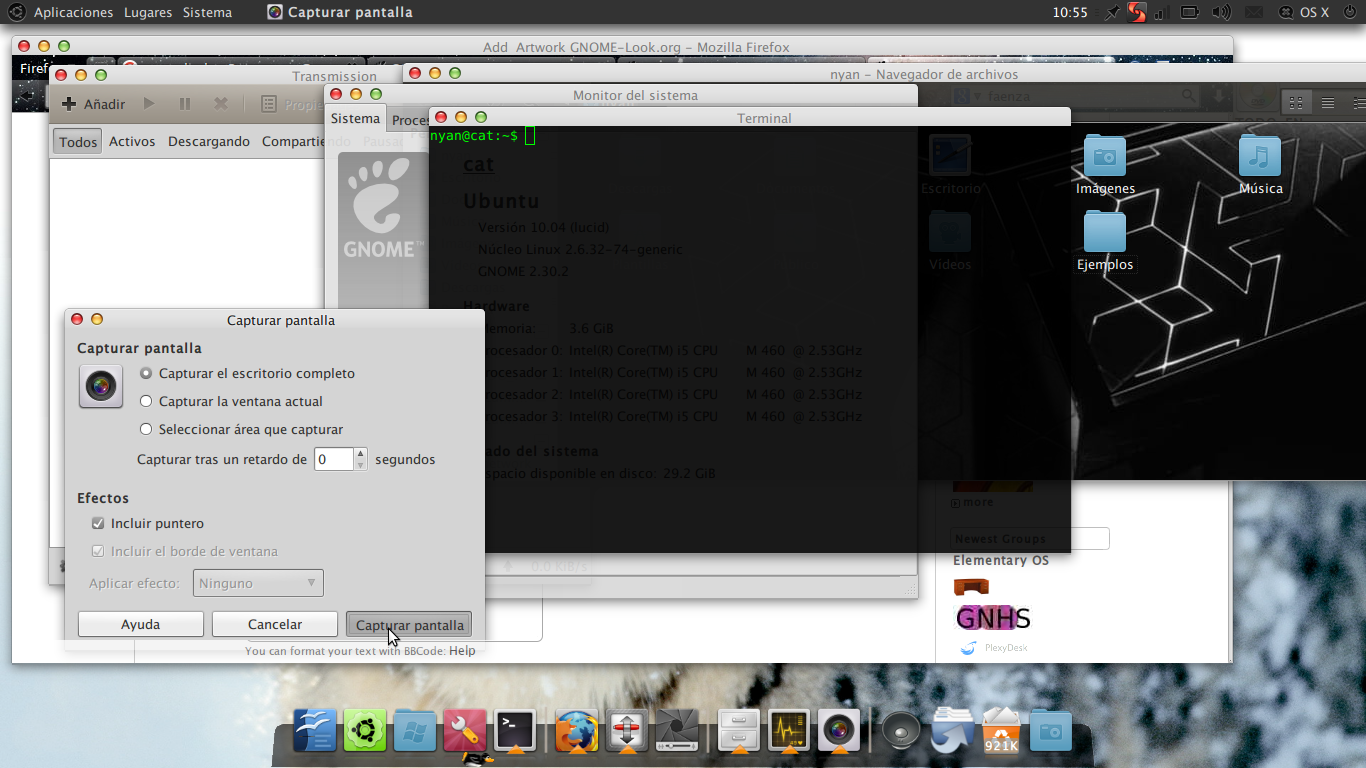Click the BBCode Help link in Firefox
This screenshot has height=768, width=1366.
tap(462, 650)
